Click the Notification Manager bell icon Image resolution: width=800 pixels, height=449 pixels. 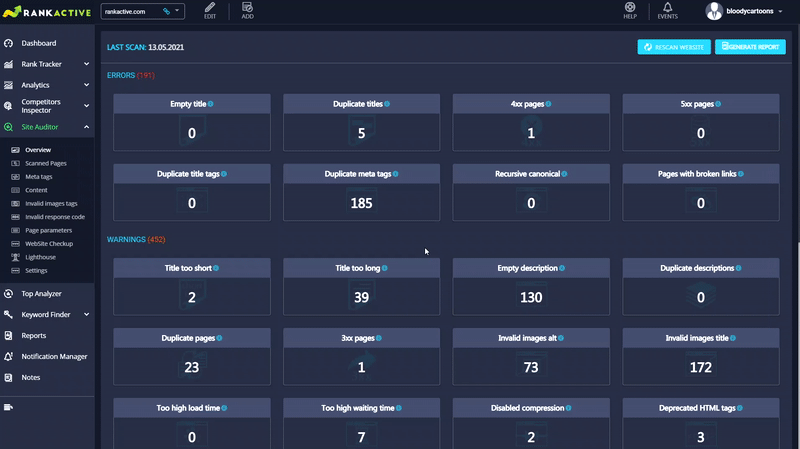8,357
